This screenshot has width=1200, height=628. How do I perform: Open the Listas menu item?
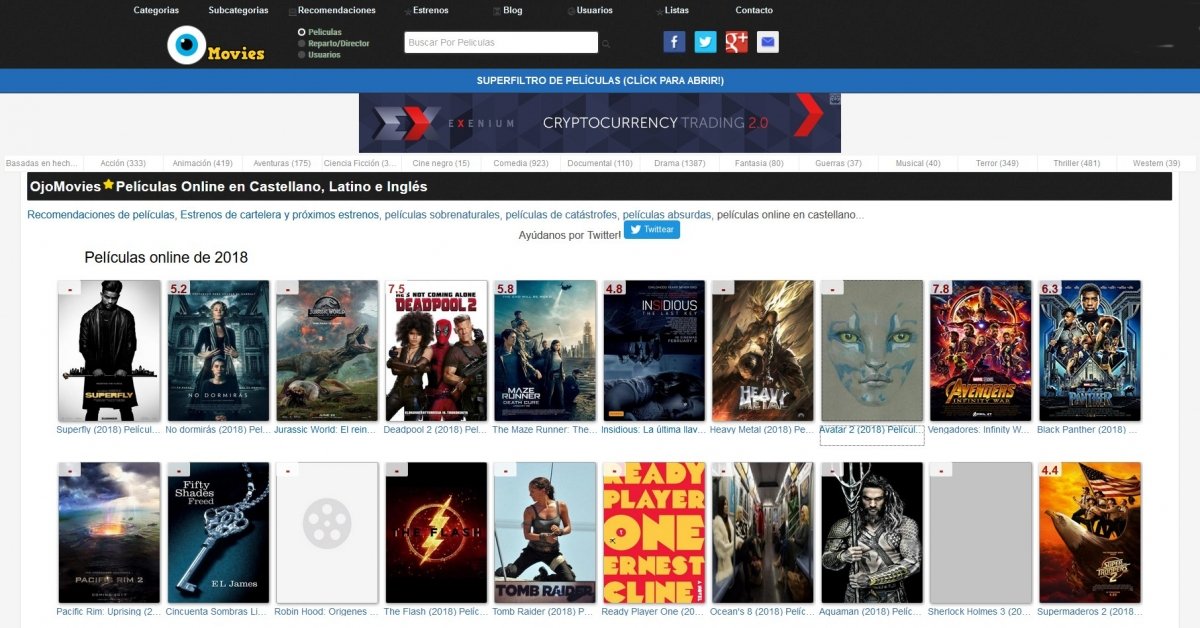(x=676, y=10)
